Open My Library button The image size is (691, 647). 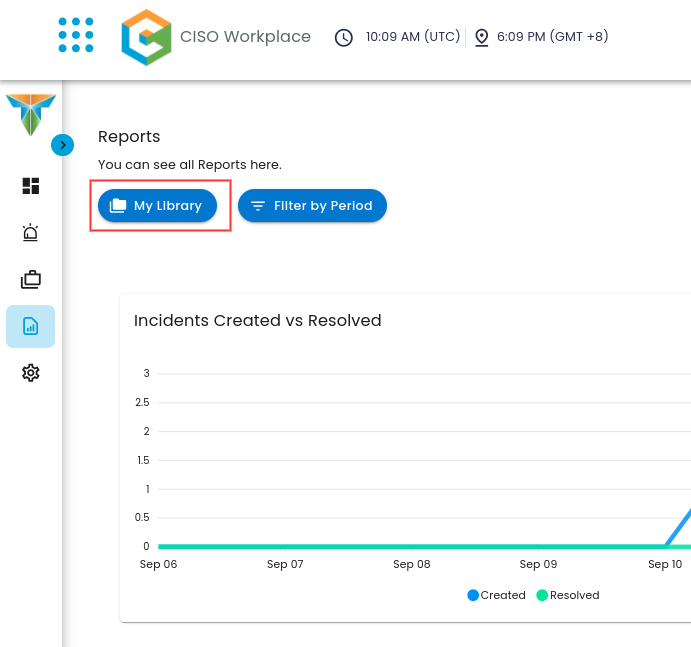(x=157, y=205)
